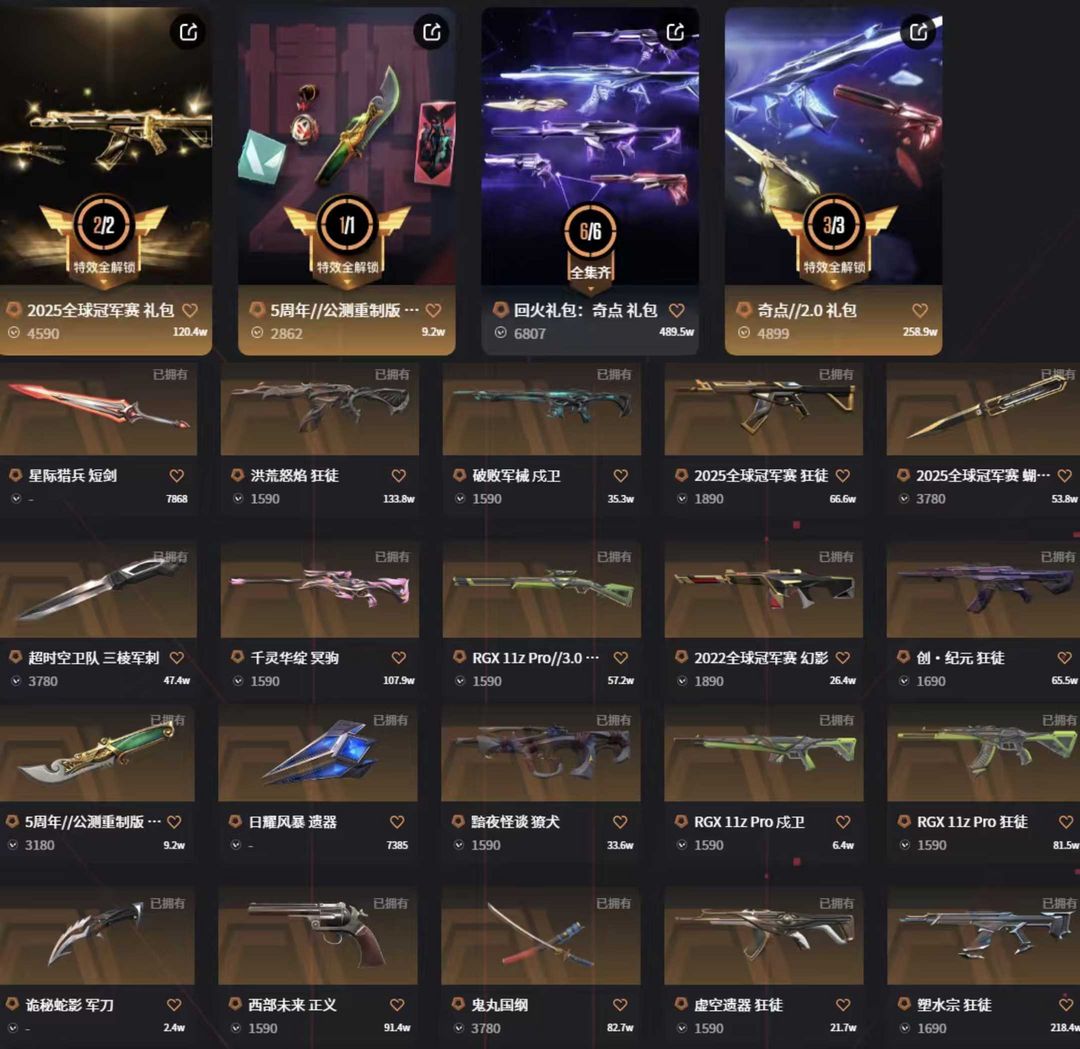Click heart icon beside 洪荒怒焰 狂徒
Viewport: 1080px width, 1049px height.
click(399, 476)
